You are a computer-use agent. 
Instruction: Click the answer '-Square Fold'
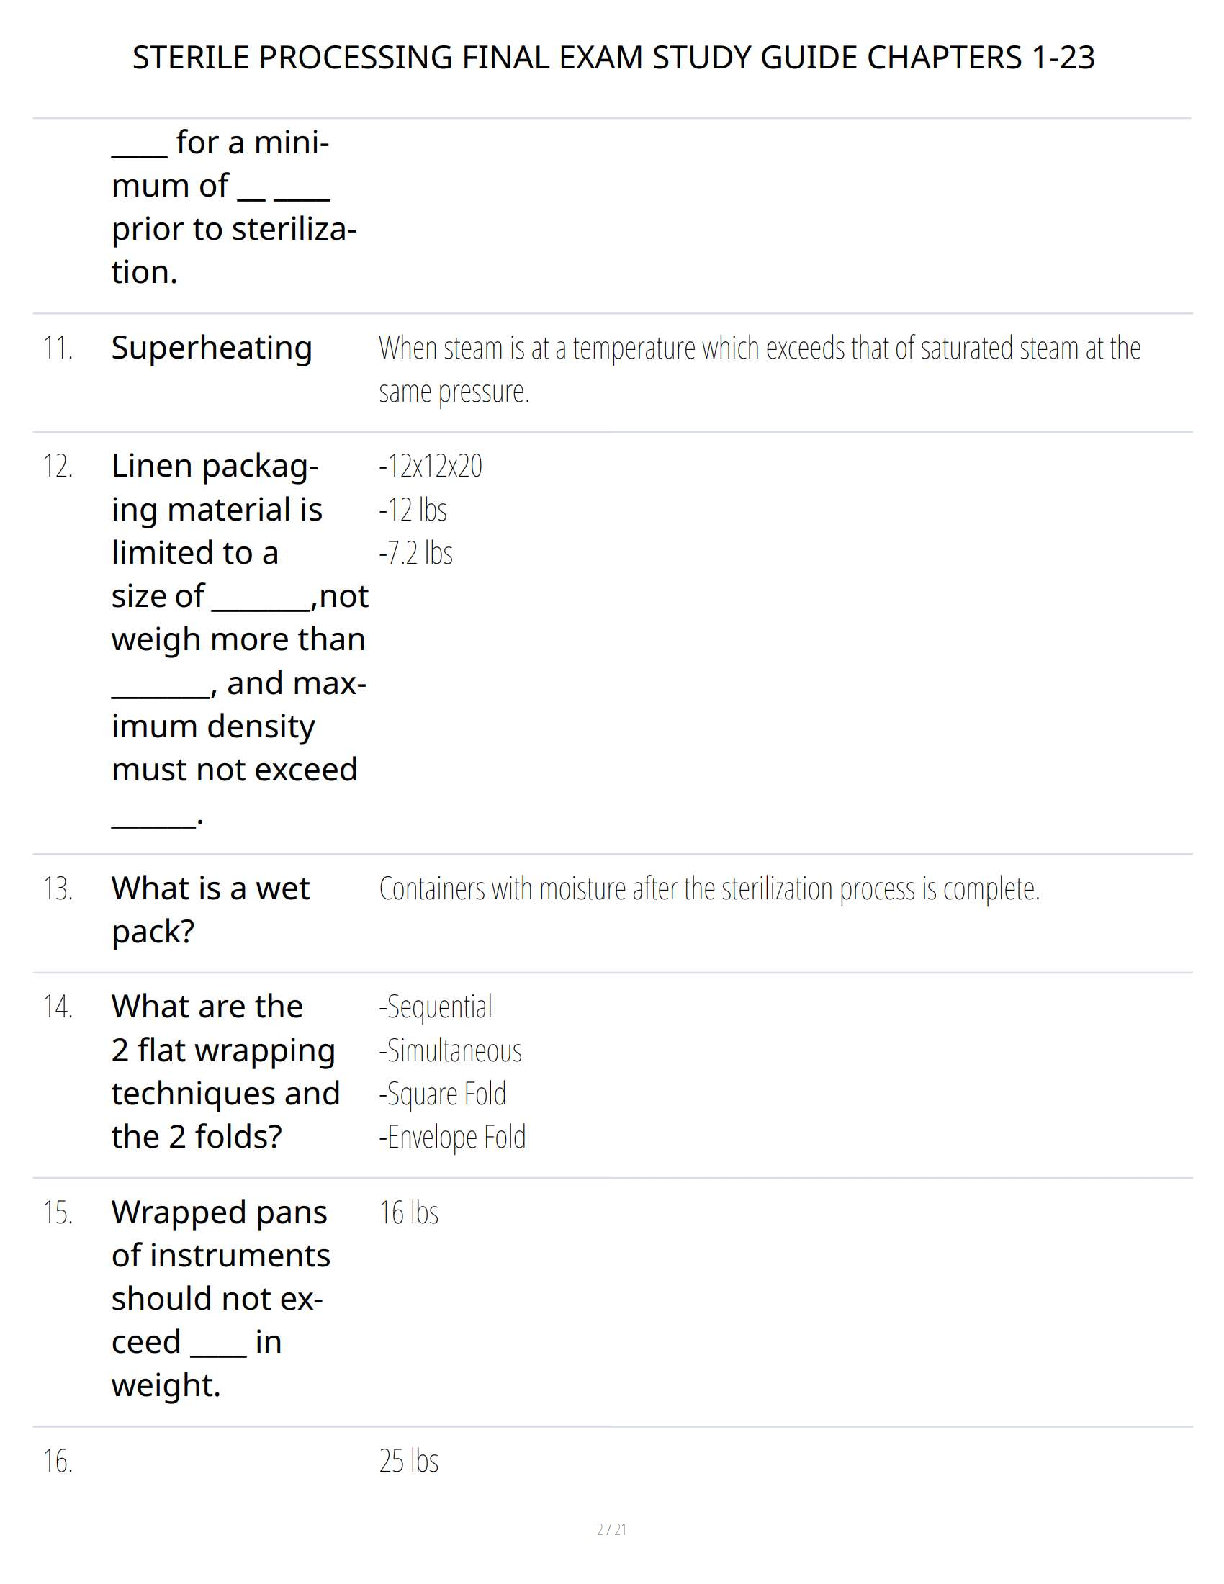click(442, 1093)
